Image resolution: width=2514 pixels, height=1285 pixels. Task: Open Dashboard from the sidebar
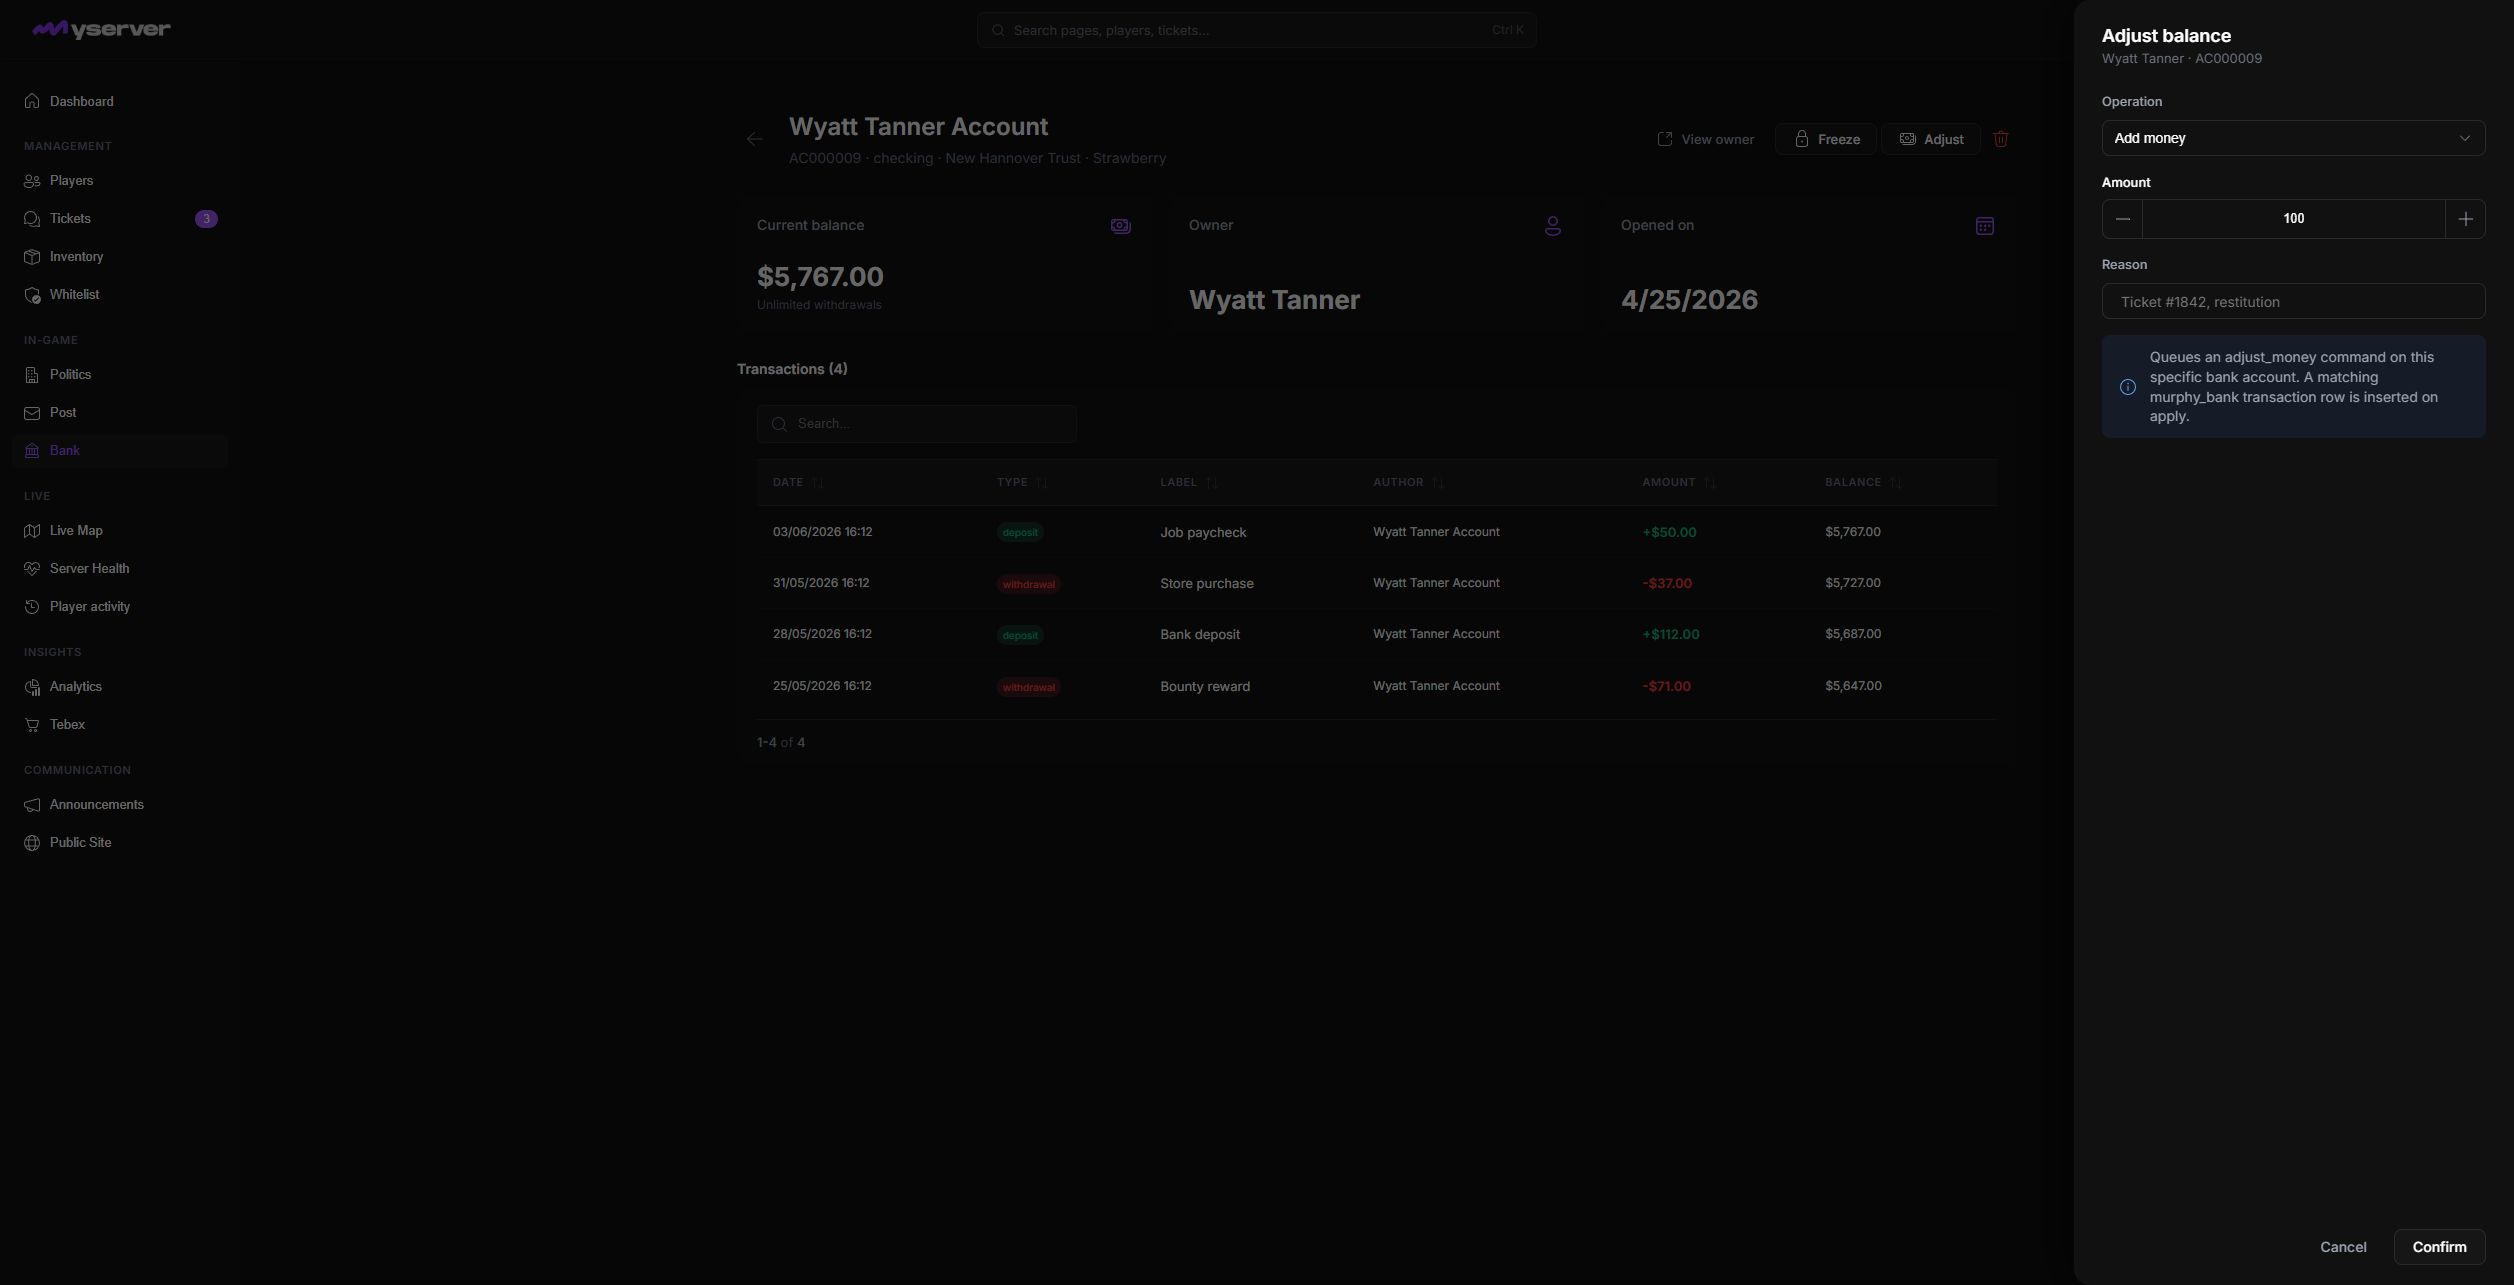pyautogui.click(x=120, y=101)
